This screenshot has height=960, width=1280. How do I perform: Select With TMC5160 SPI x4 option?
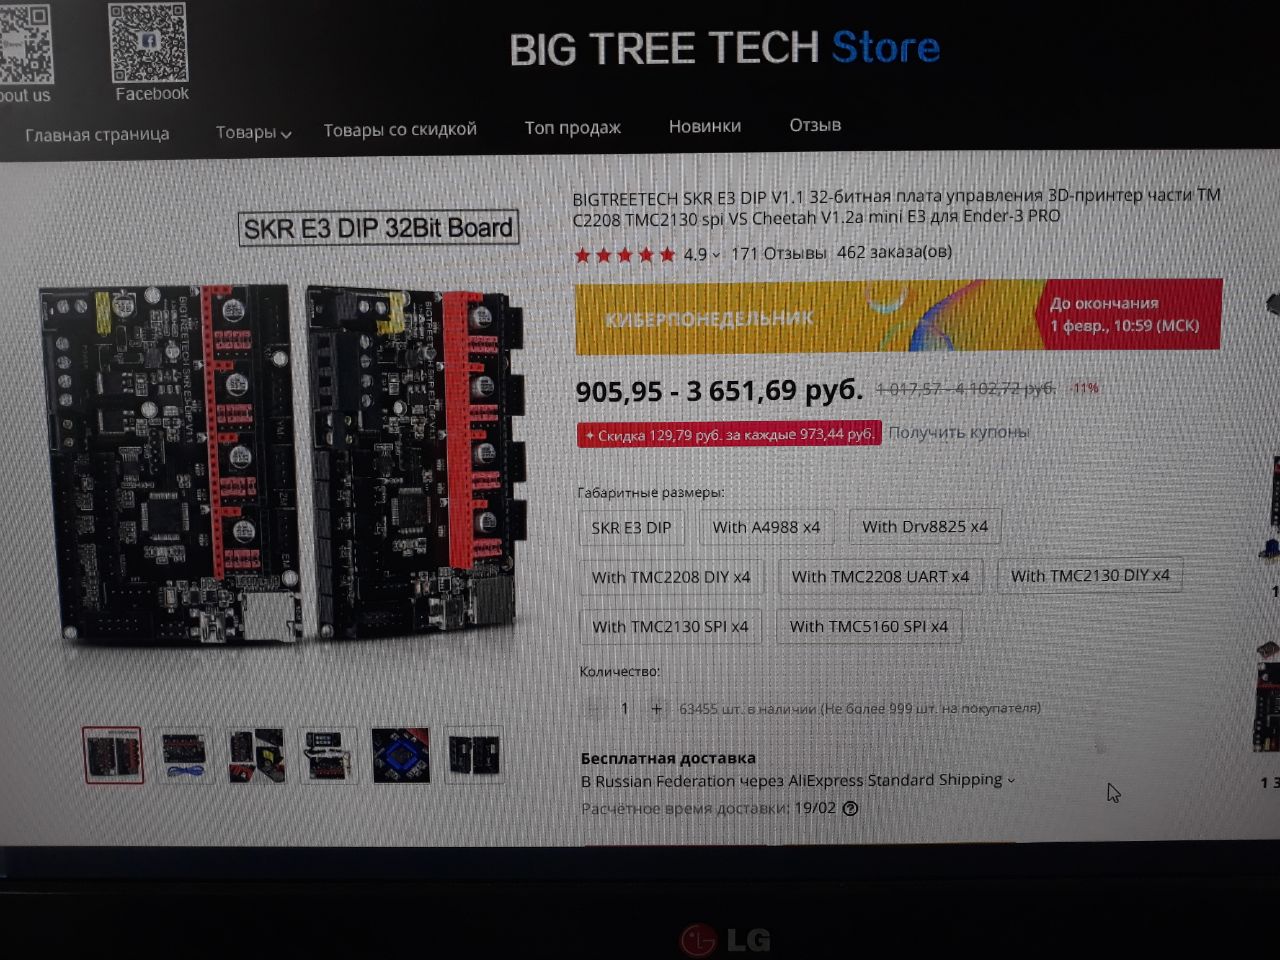(868, 627)
